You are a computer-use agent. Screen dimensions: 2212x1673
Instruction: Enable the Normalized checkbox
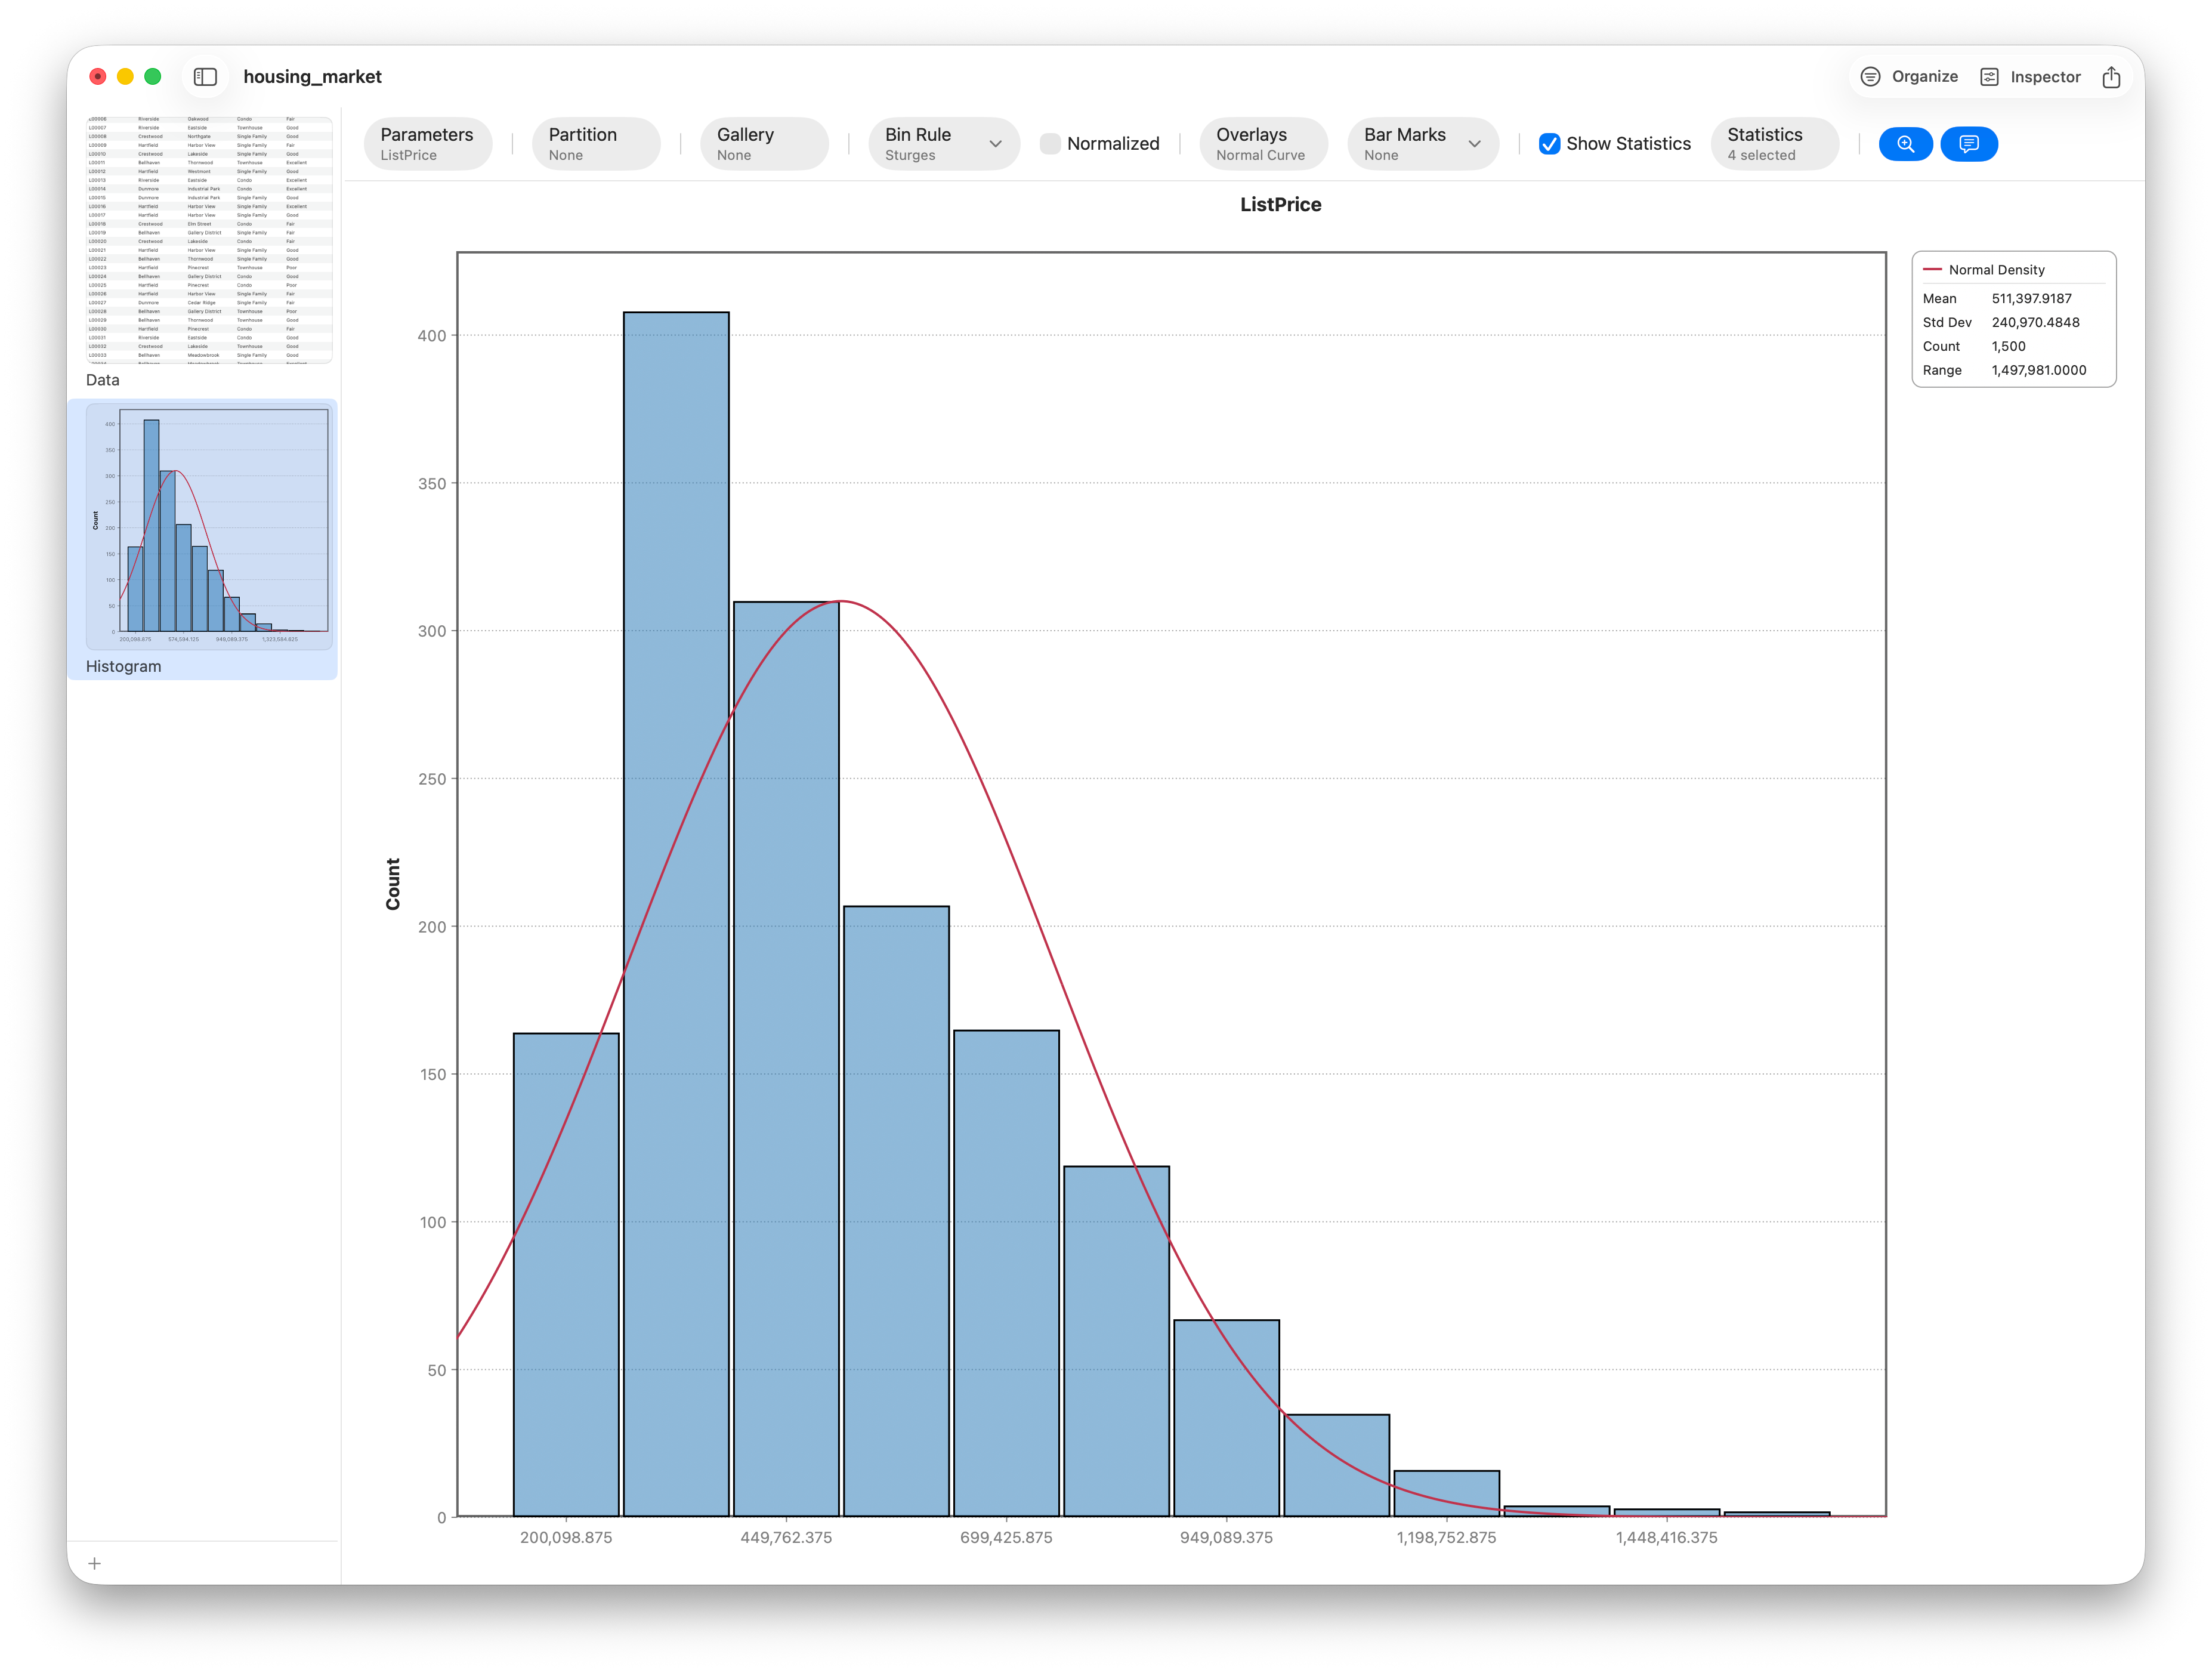pos(1050,144)
